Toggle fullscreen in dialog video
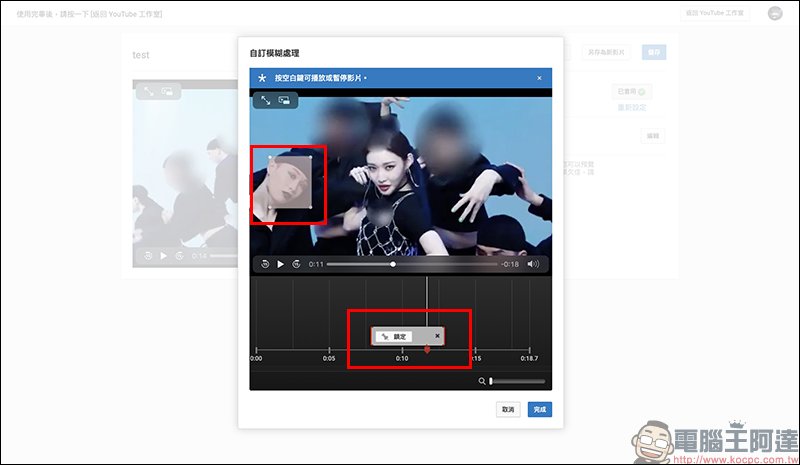The height and width of the screenshot is (465, 800). [265, 101]
